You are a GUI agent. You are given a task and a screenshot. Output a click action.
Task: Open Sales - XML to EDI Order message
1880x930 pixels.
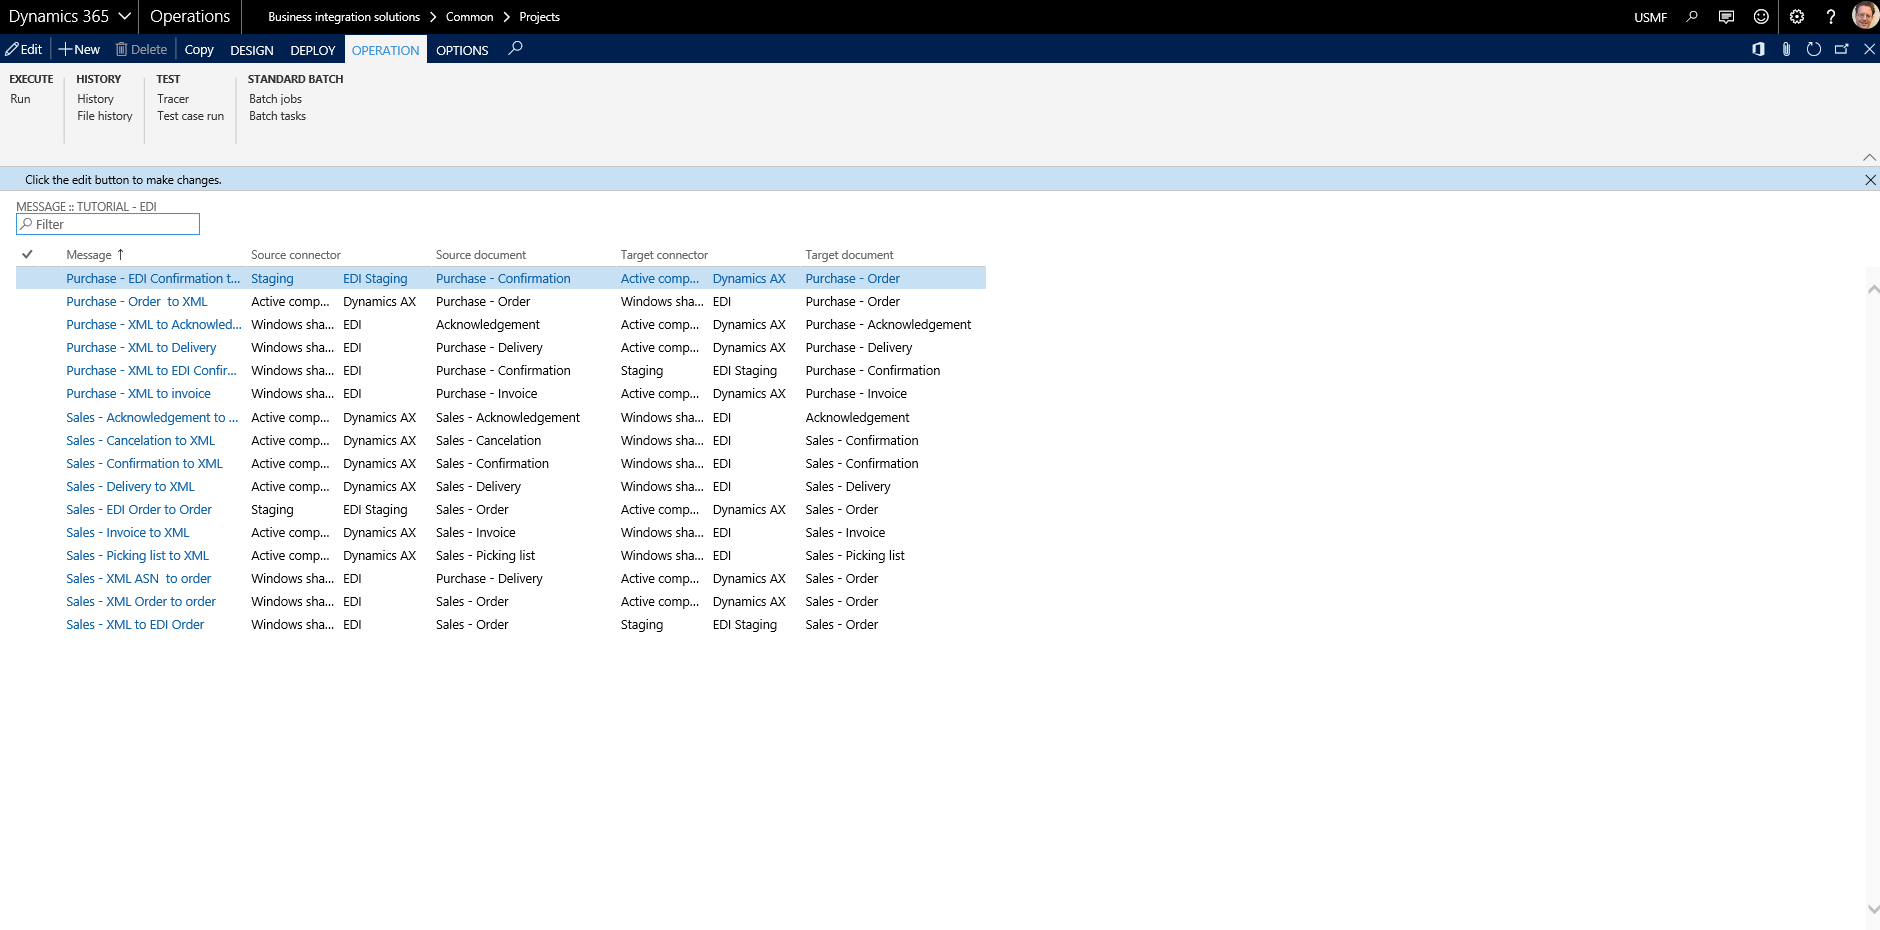[135, 625]
